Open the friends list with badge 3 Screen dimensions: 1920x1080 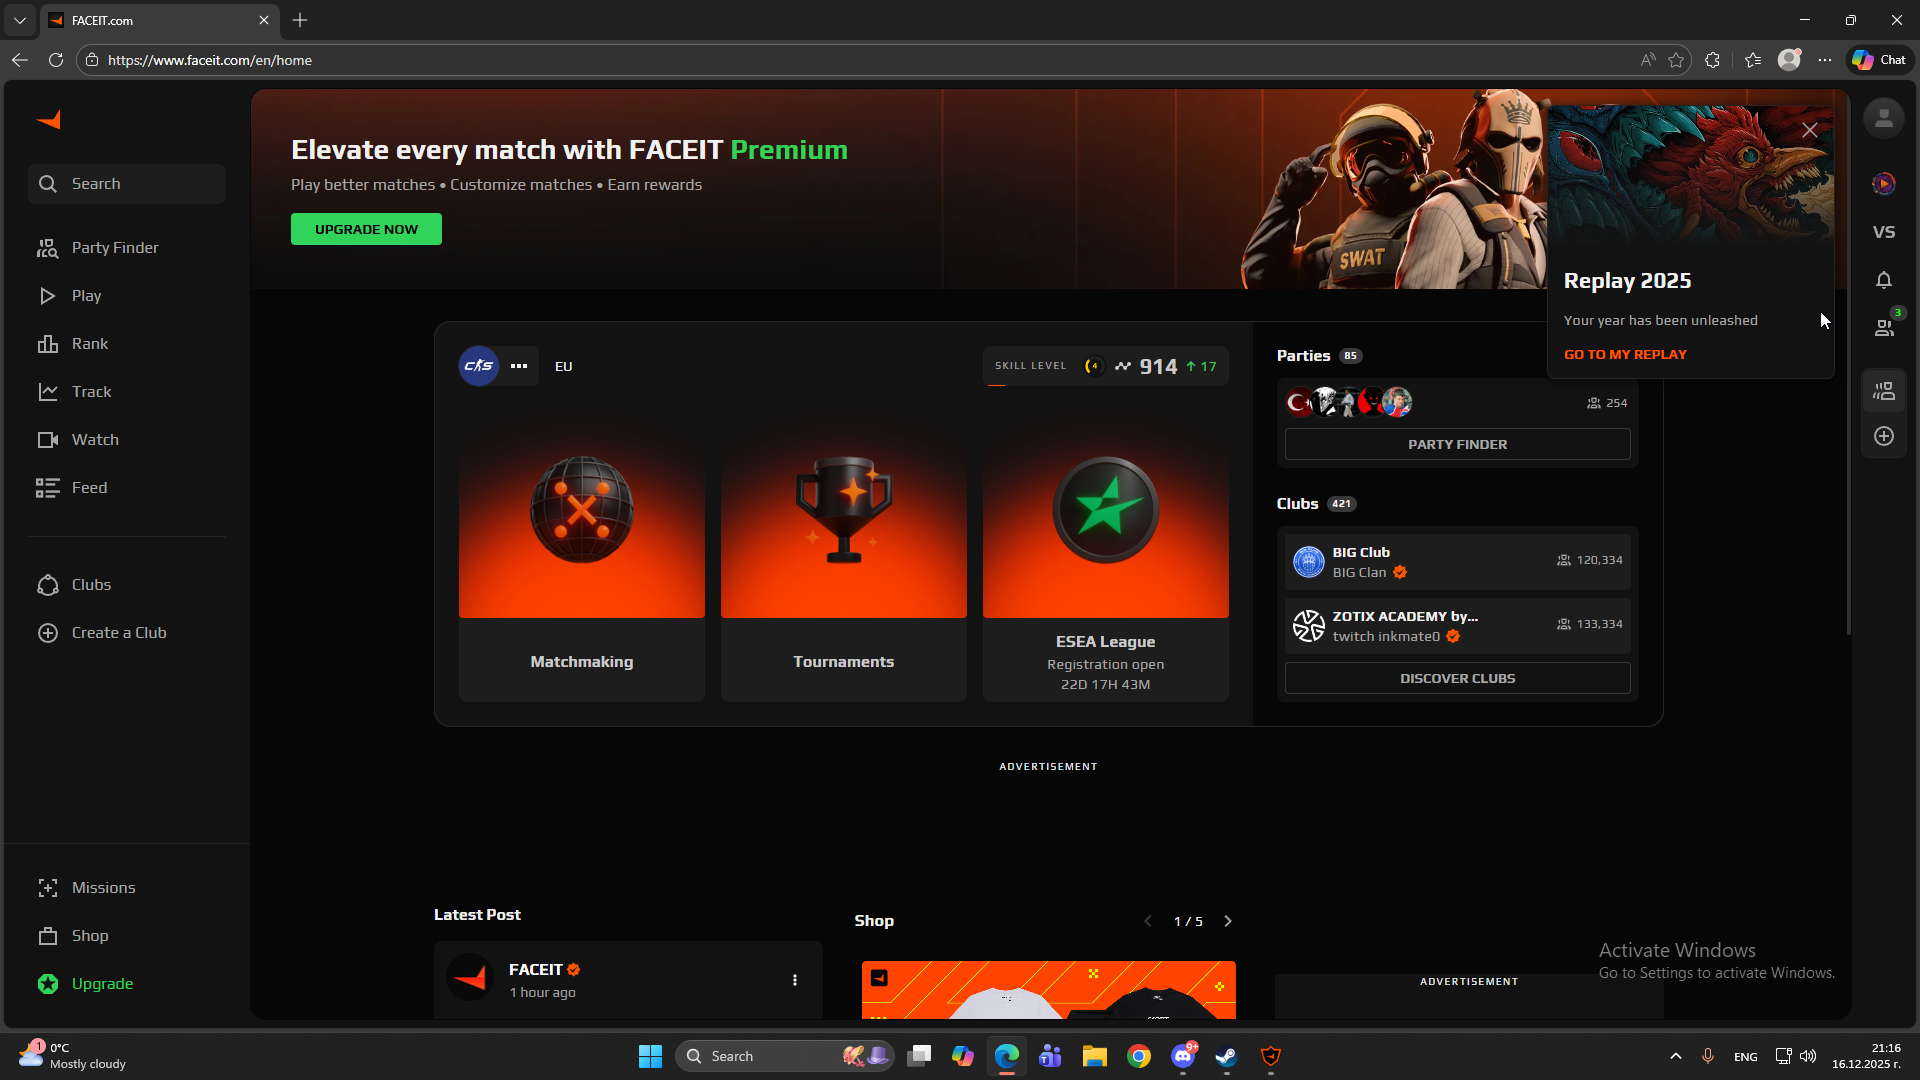point(1885,327)
